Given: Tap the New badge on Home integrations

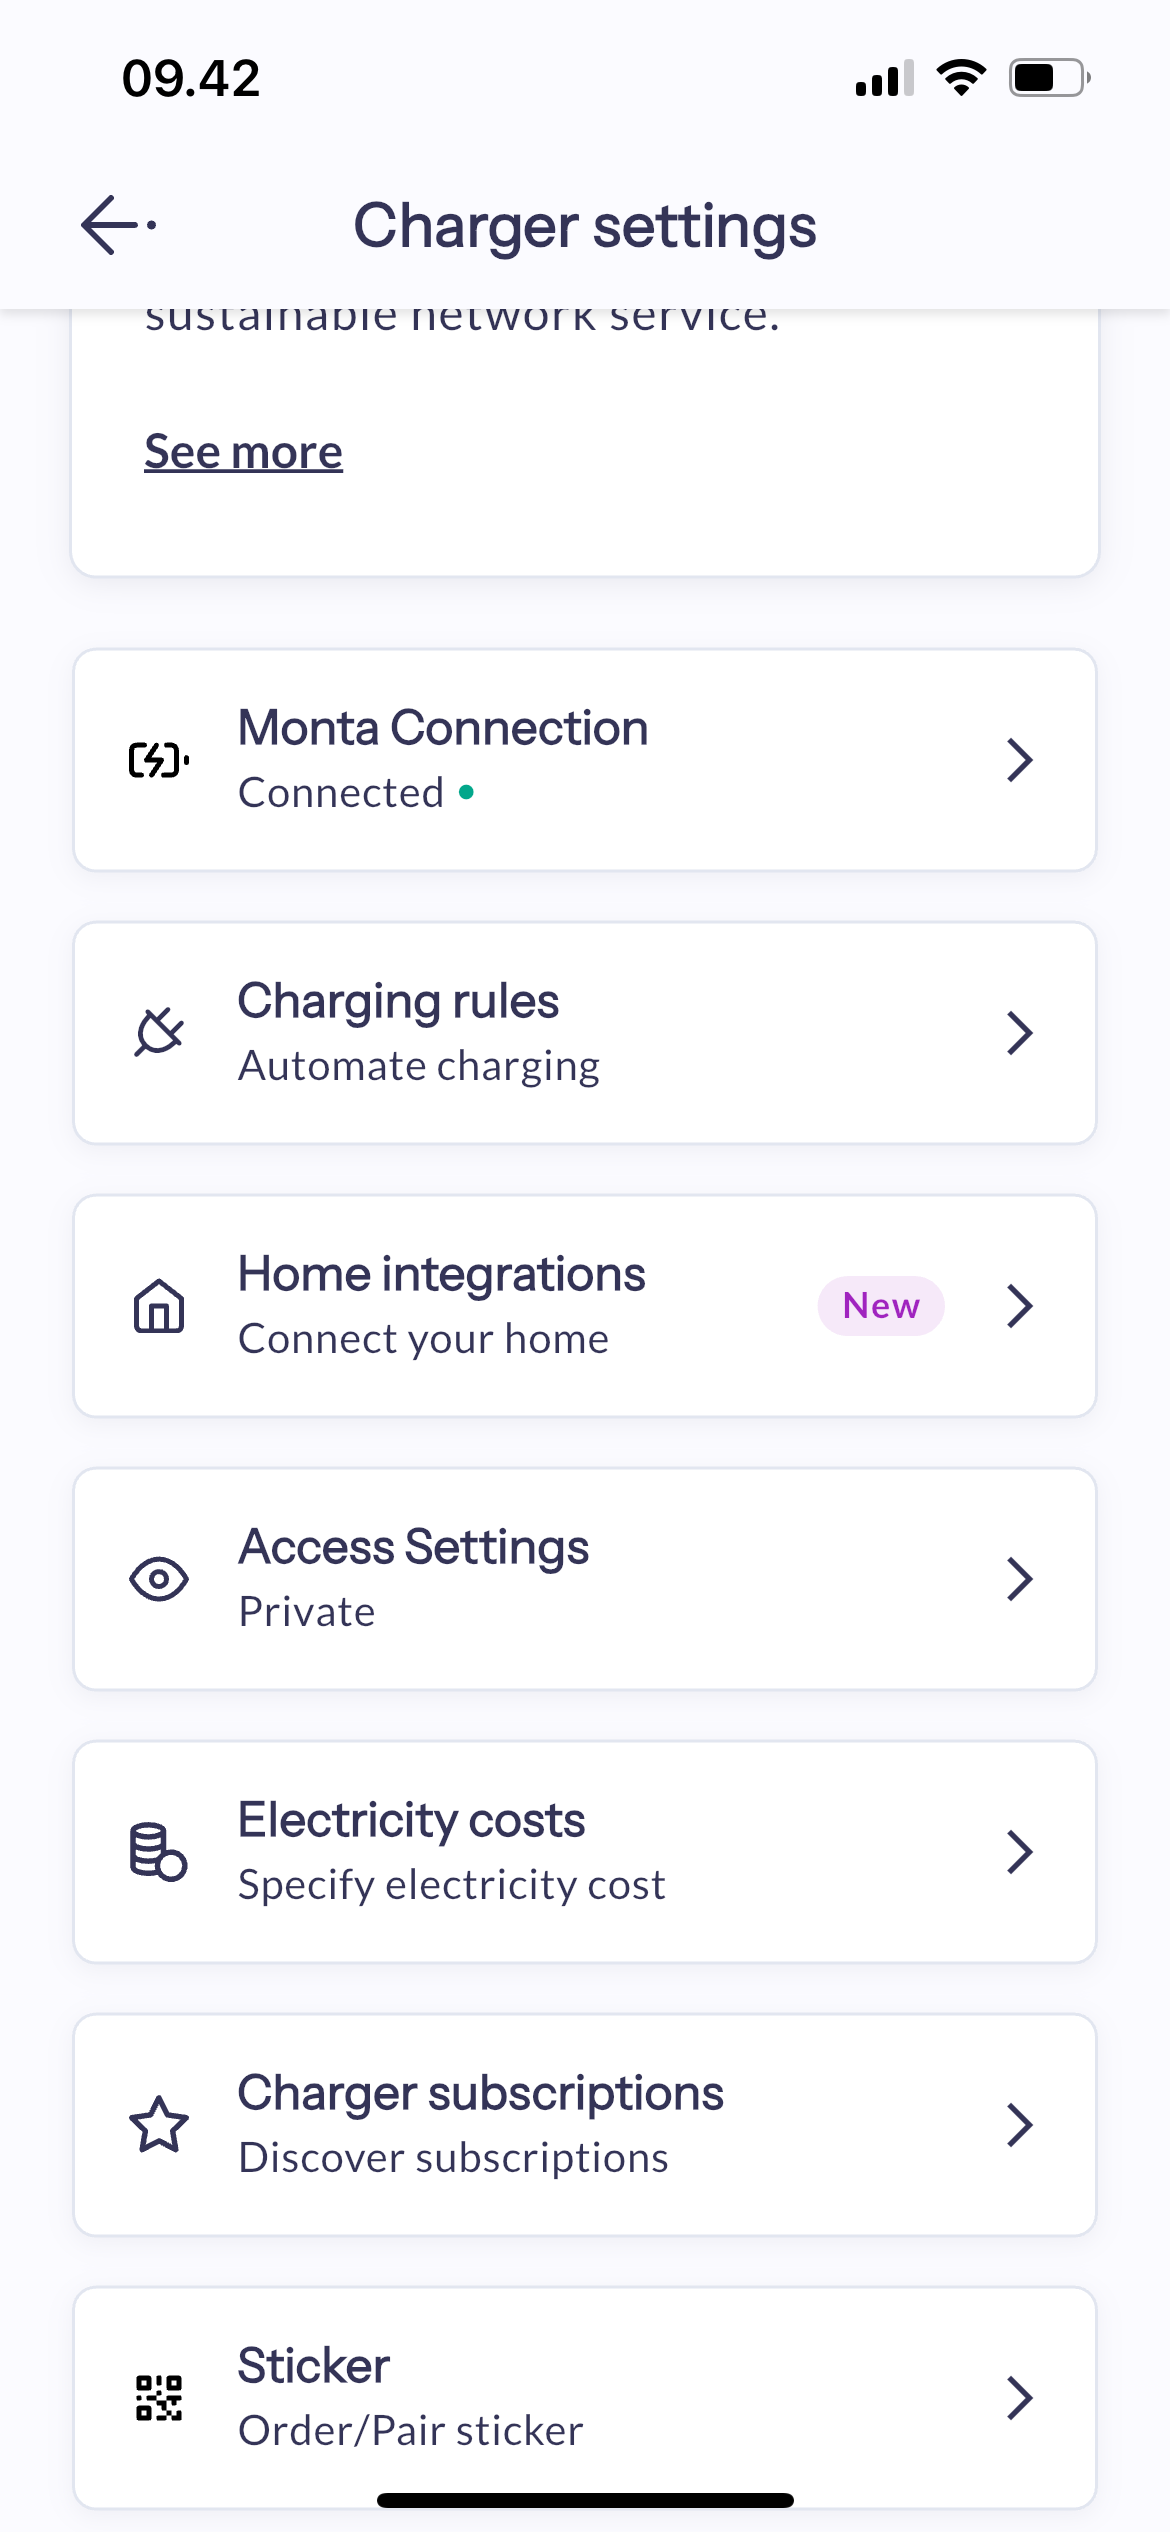Looking at the screenshot, I should [880, 1306].
